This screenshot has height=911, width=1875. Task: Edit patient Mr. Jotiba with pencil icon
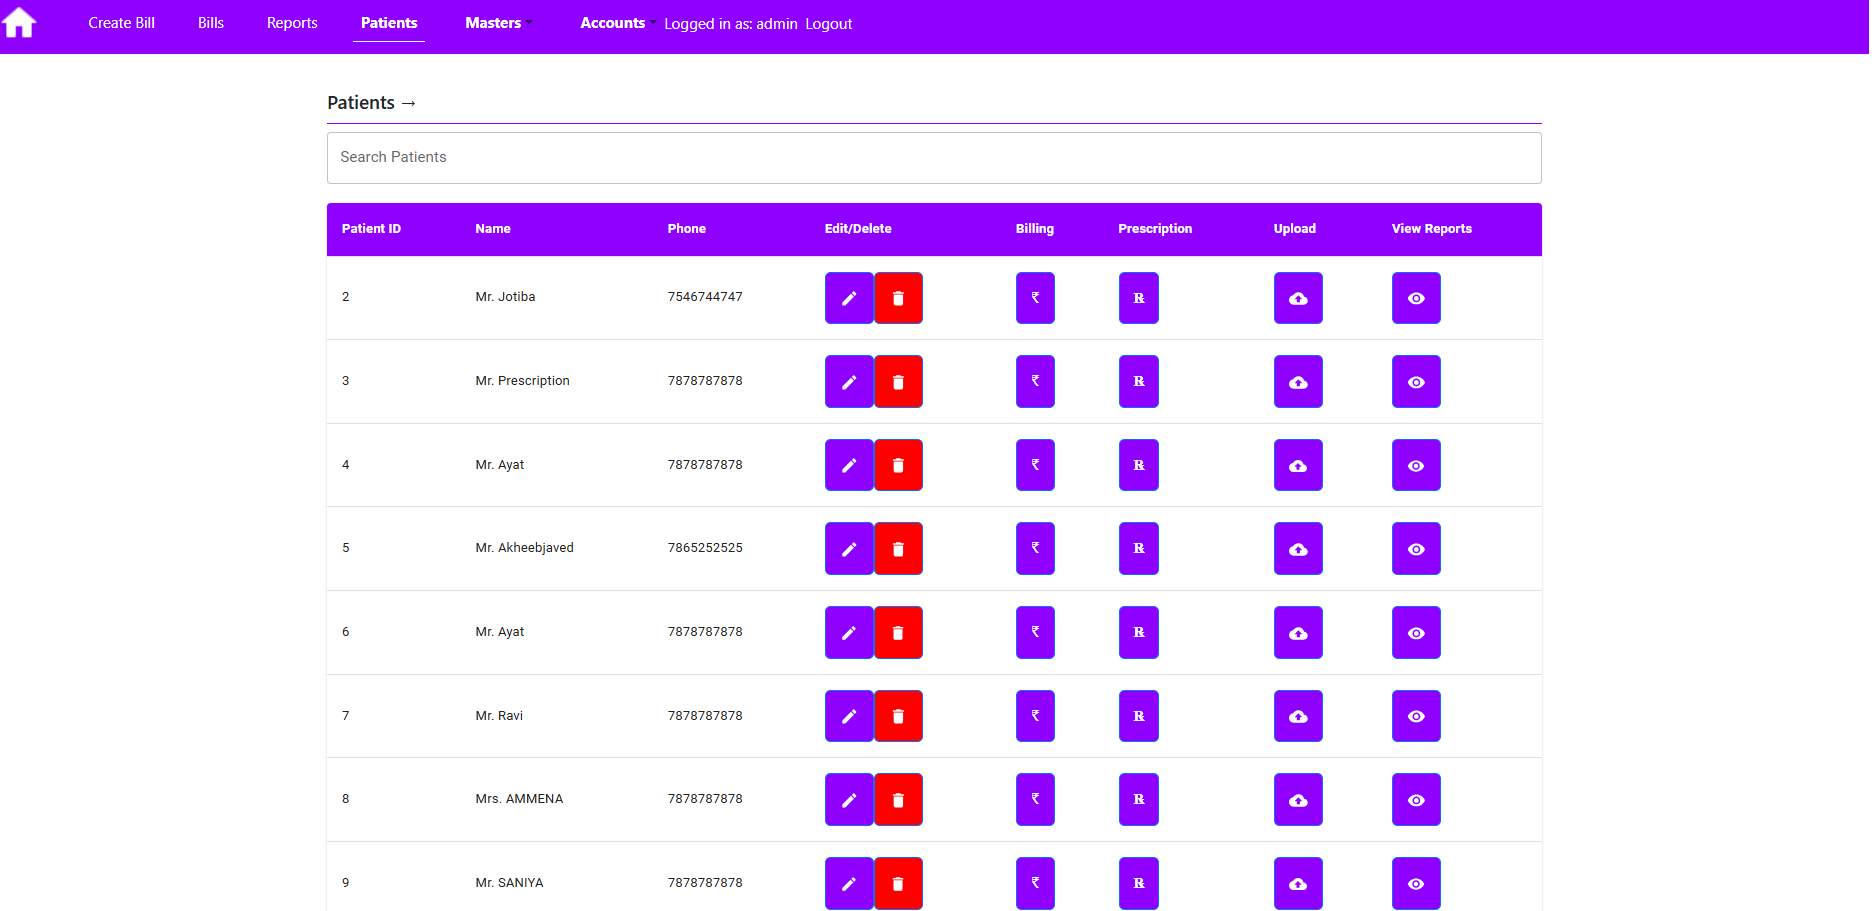point(848,298)
